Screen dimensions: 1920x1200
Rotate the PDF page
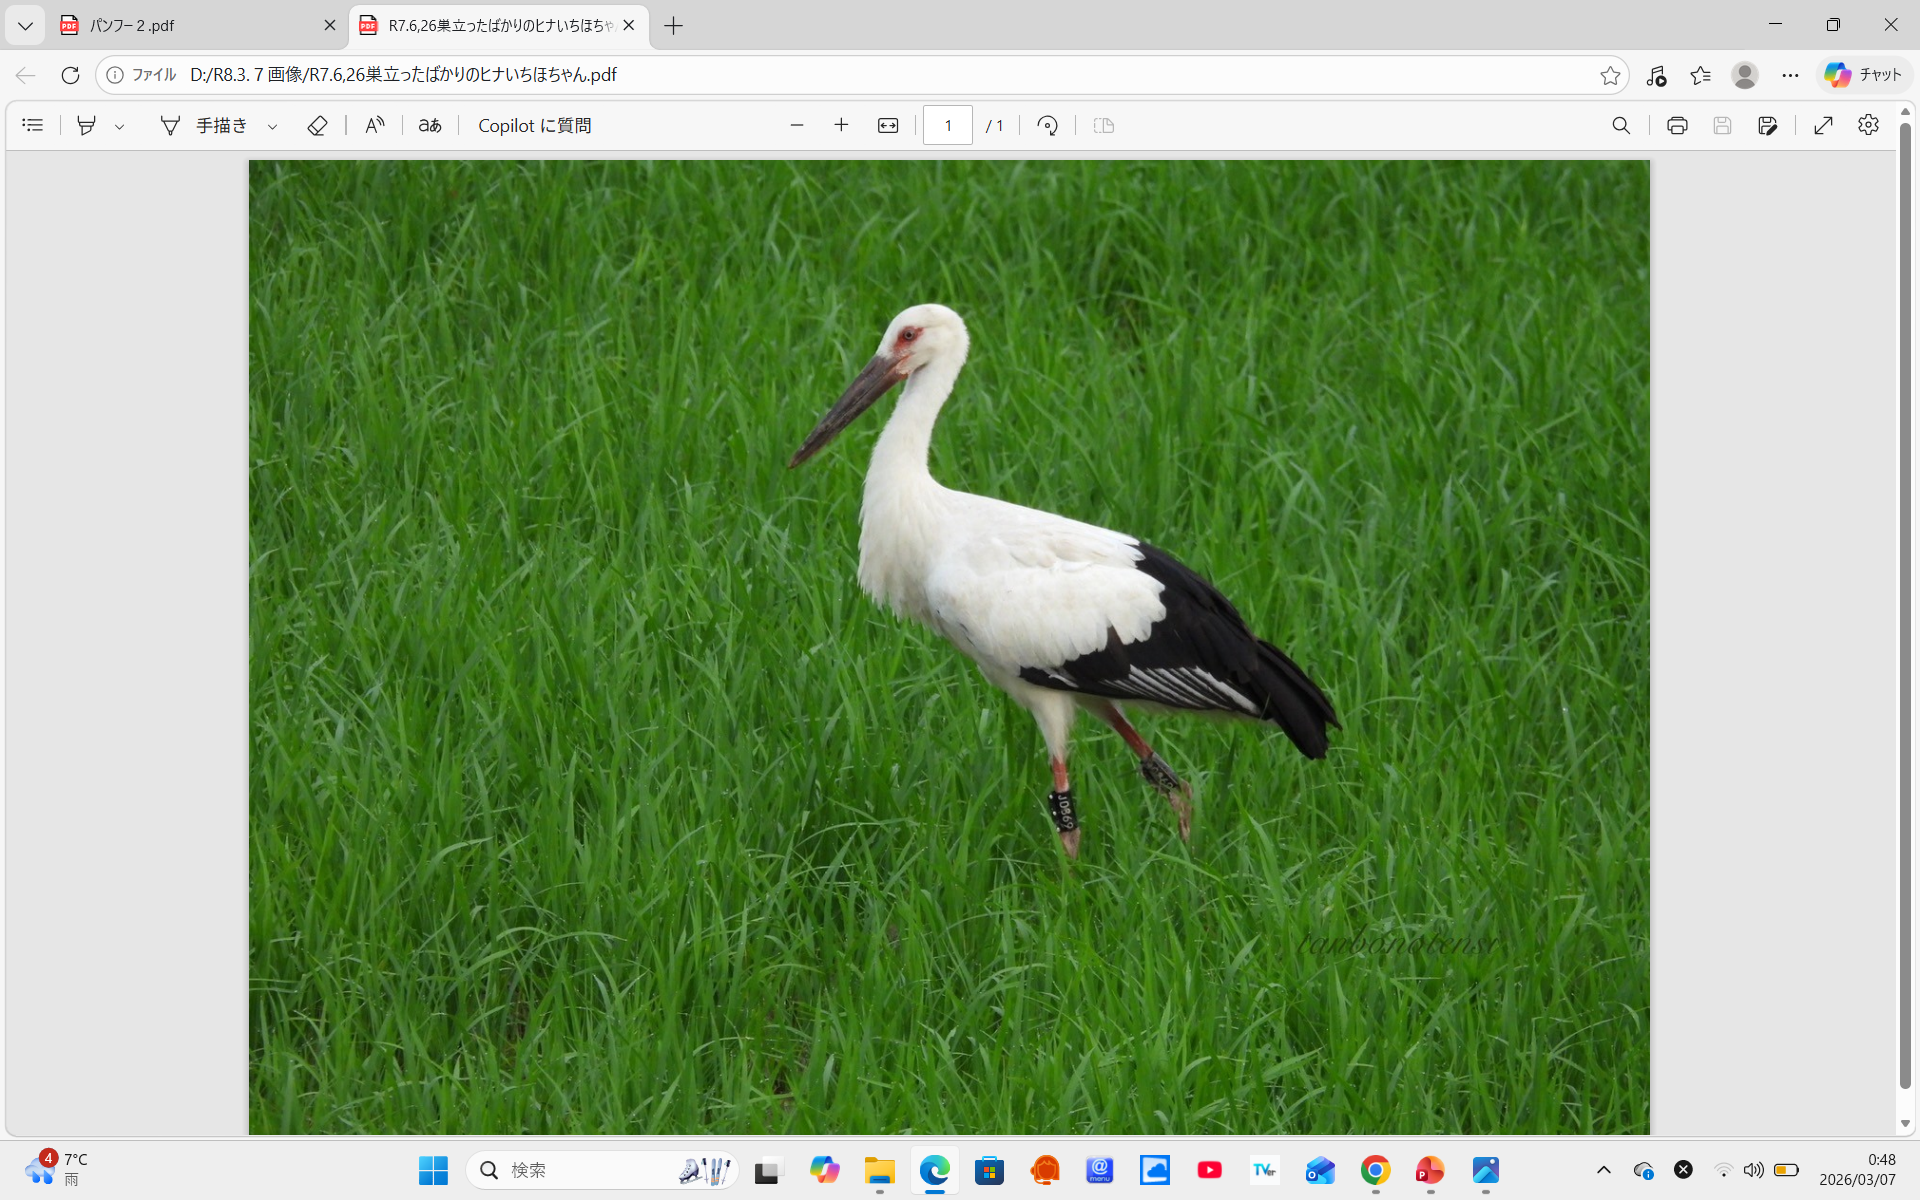click(x=1047, y=125)
